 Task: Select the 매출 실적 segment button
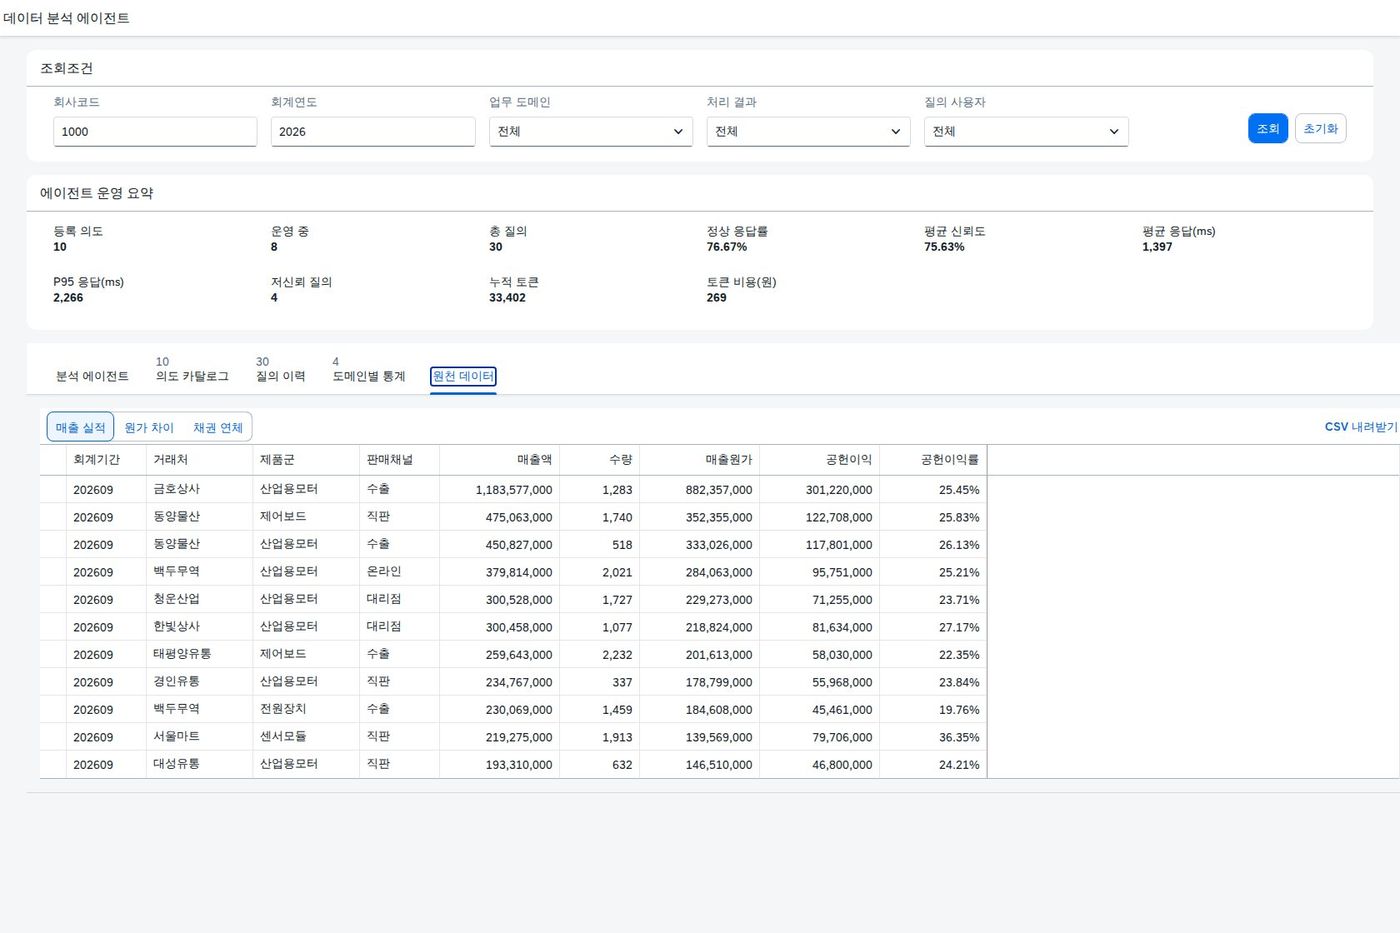(x=80, y=427)
